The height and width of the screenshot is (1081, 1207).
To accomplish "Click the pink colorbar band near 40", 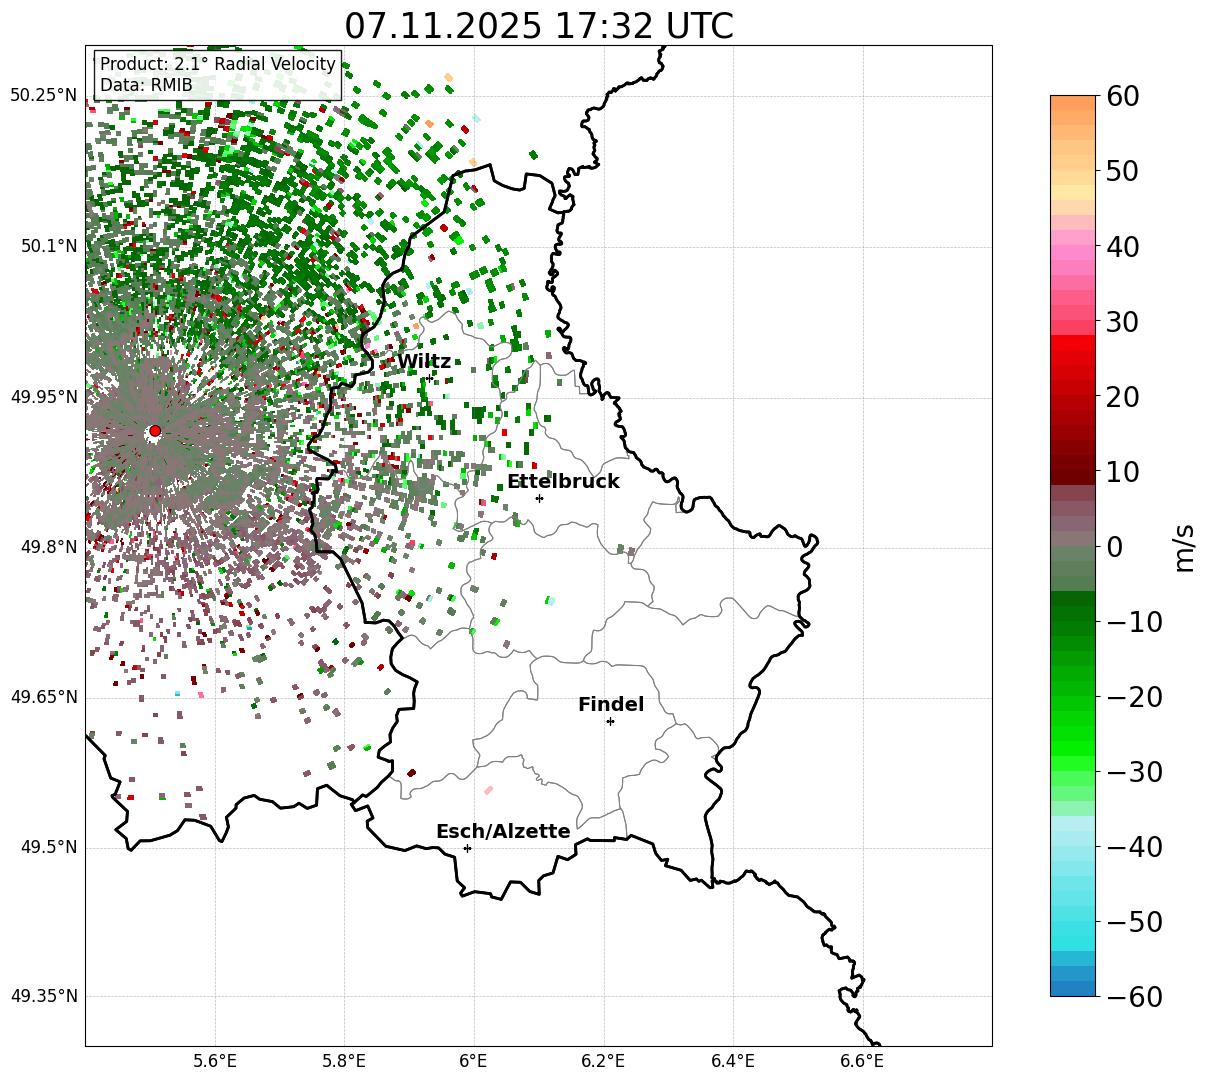I will pyautogui.click(x=1073, y=254).
